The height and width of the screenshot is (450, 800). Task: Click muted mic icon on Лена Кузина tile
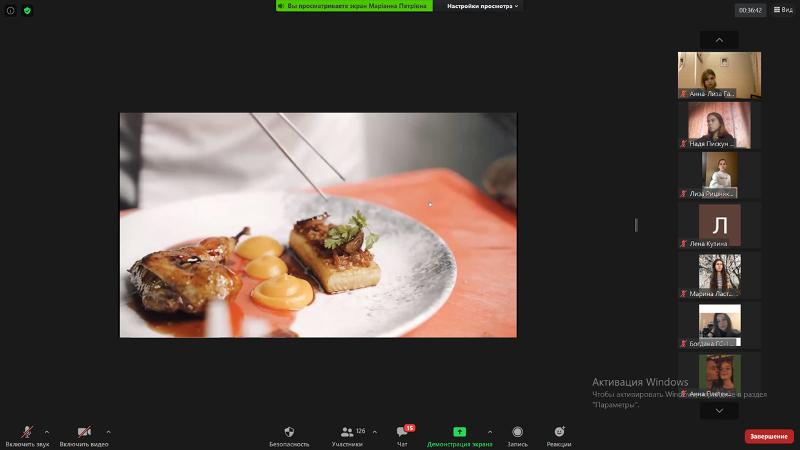pyautogui.click(x=684, y=243)
